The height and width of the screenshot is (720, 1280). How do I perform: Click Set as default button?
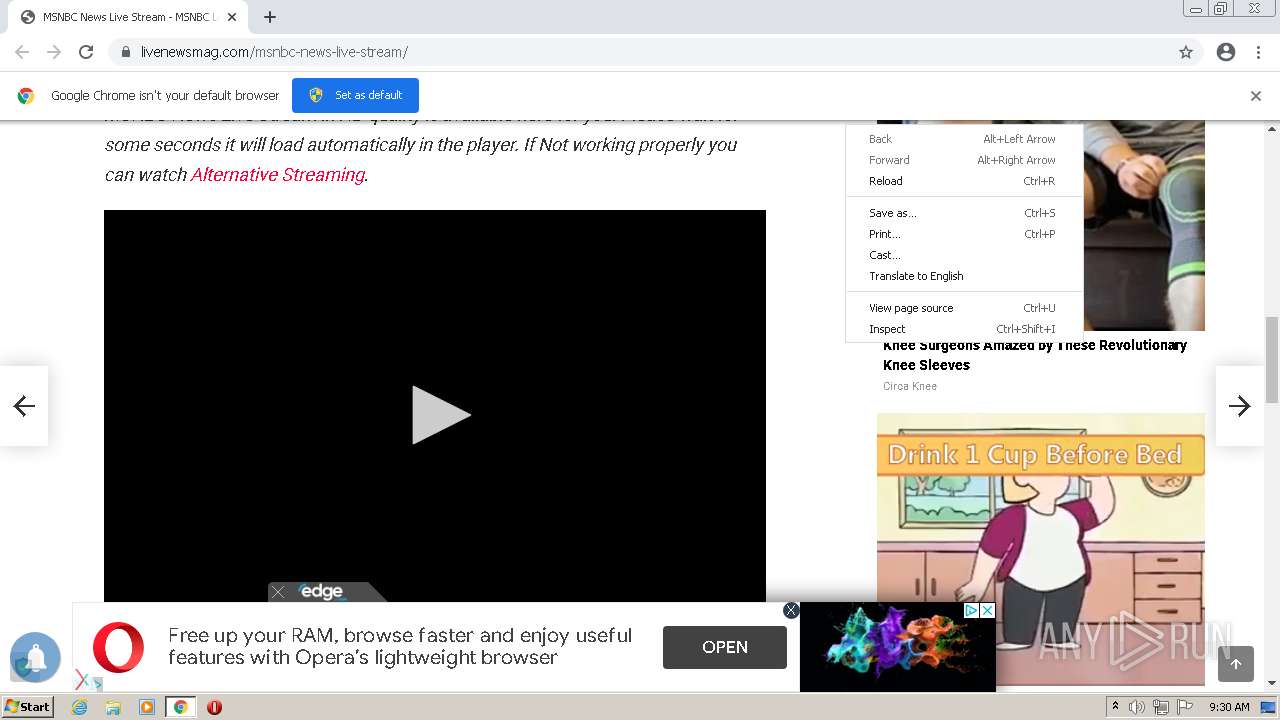click(x=355, y=95)
